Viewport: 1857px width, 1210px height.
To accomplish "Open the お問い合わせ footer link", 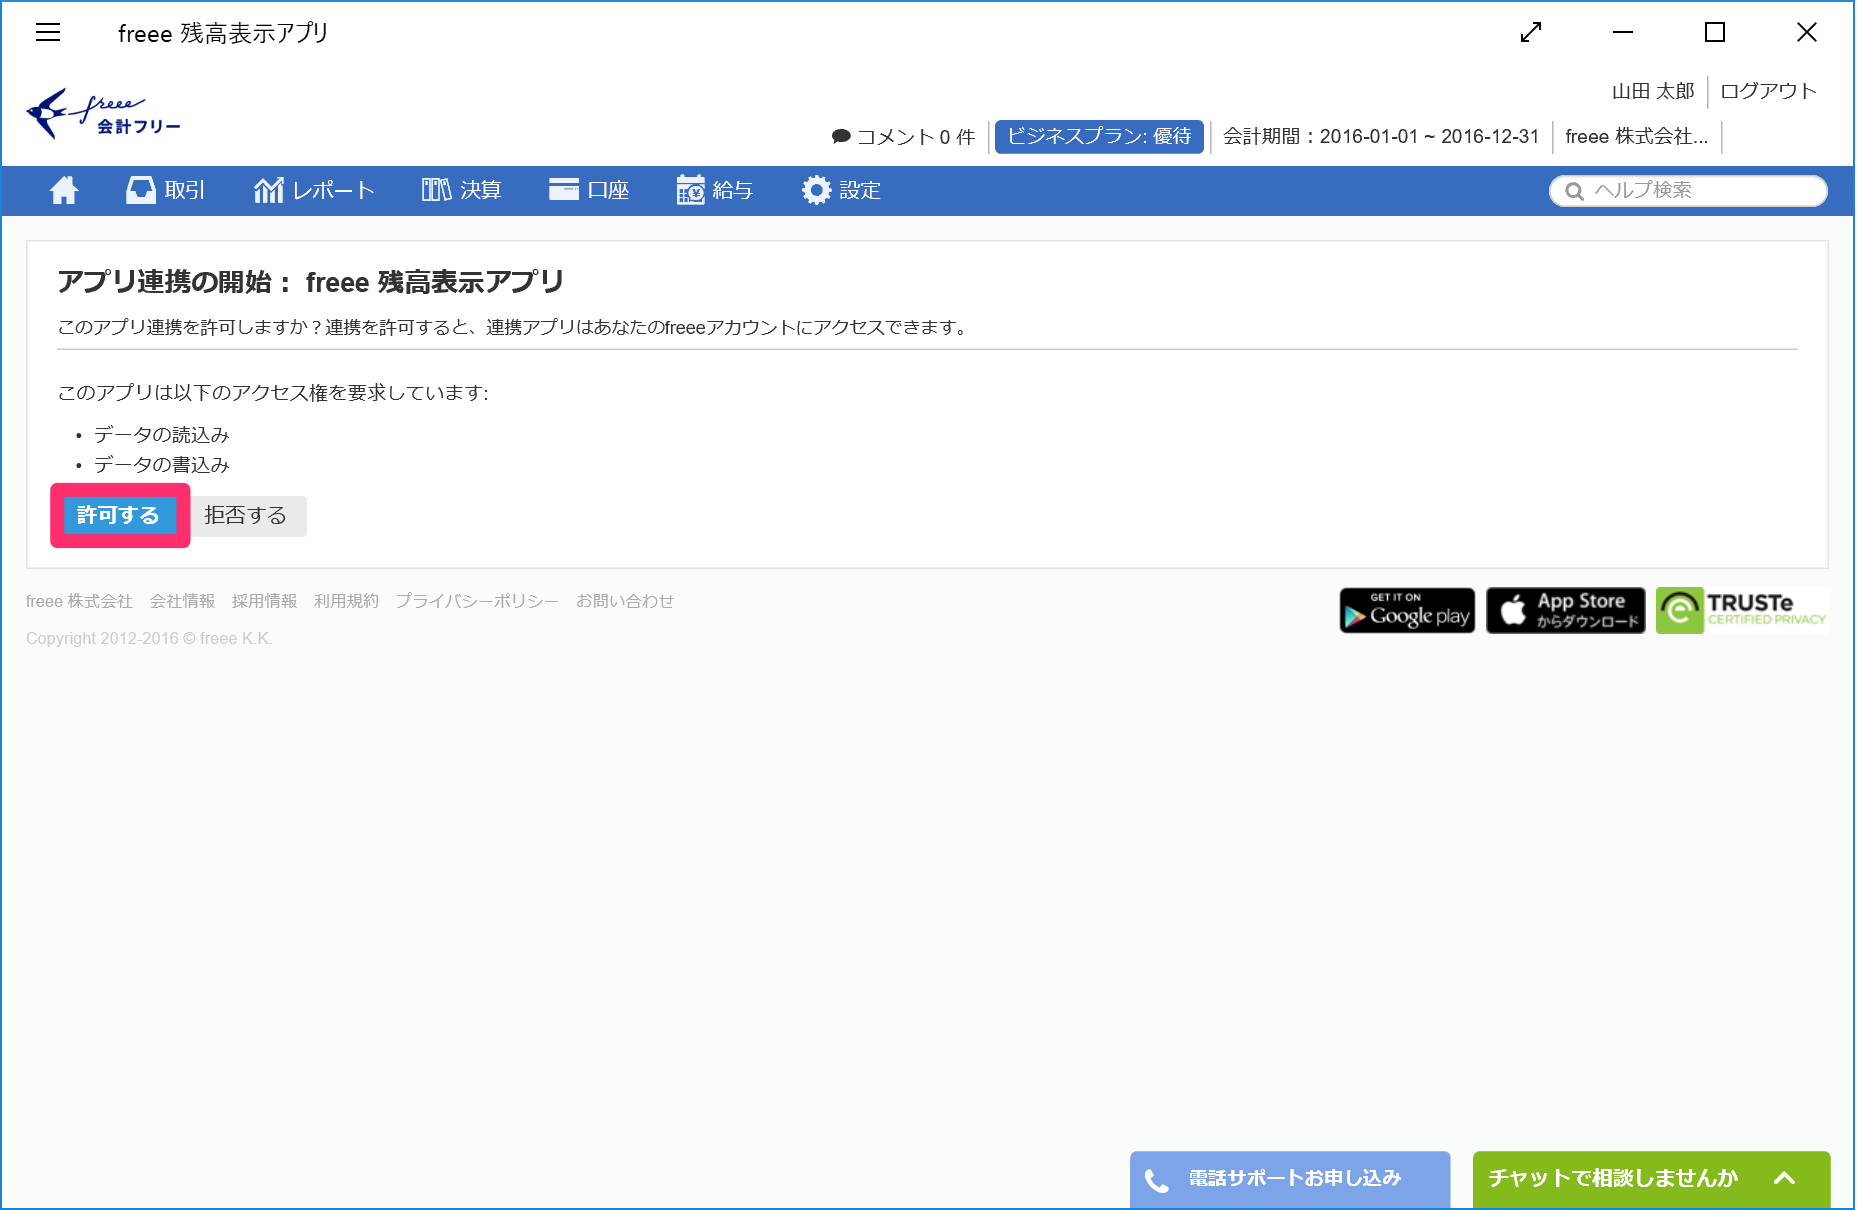I will point(625,601).
